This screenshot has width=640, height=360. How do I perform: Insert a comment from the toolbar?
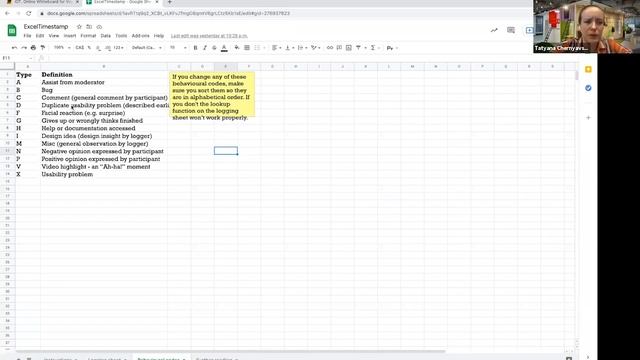point(339,48)
